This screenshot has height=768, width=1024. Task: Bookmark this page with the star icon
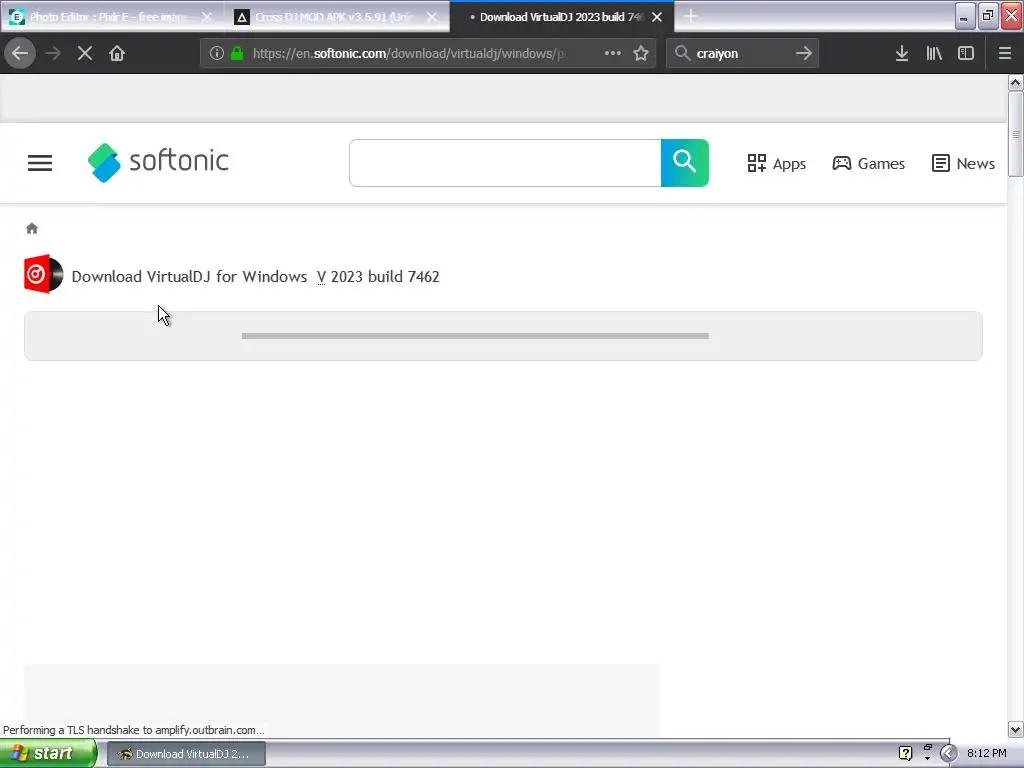coord(641,53)
